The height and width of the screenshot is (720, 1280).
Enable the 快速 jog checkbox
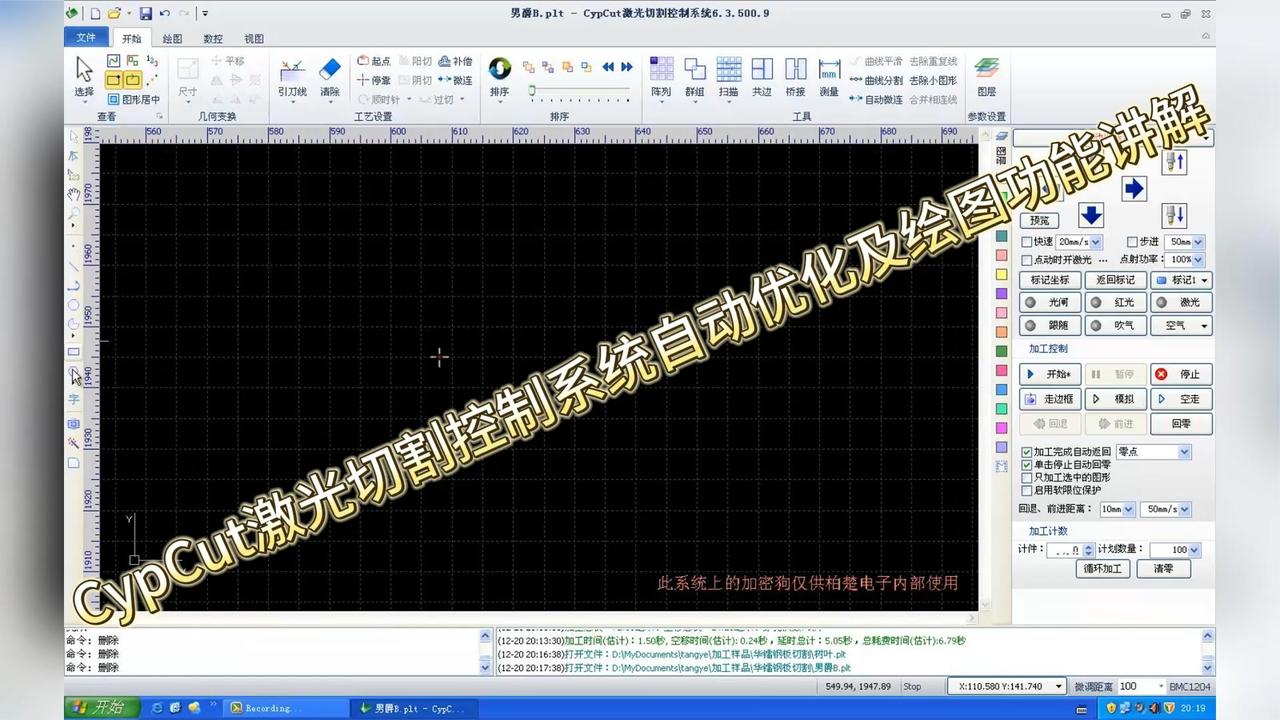click(x=1028, y=241)
